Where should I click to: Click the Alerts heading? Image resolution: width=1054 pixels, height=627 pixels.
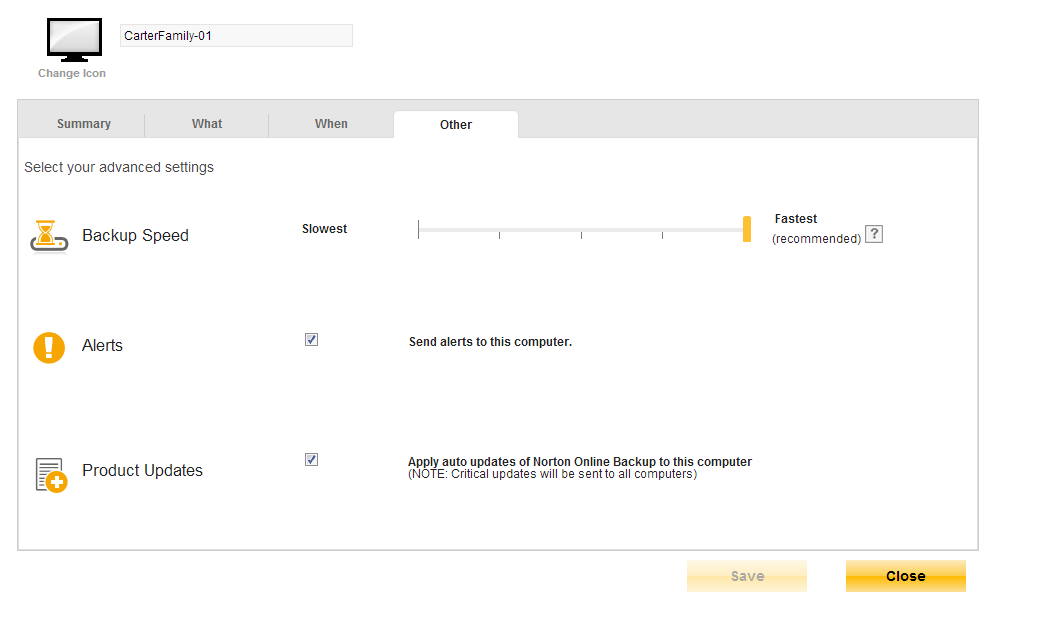102,345
